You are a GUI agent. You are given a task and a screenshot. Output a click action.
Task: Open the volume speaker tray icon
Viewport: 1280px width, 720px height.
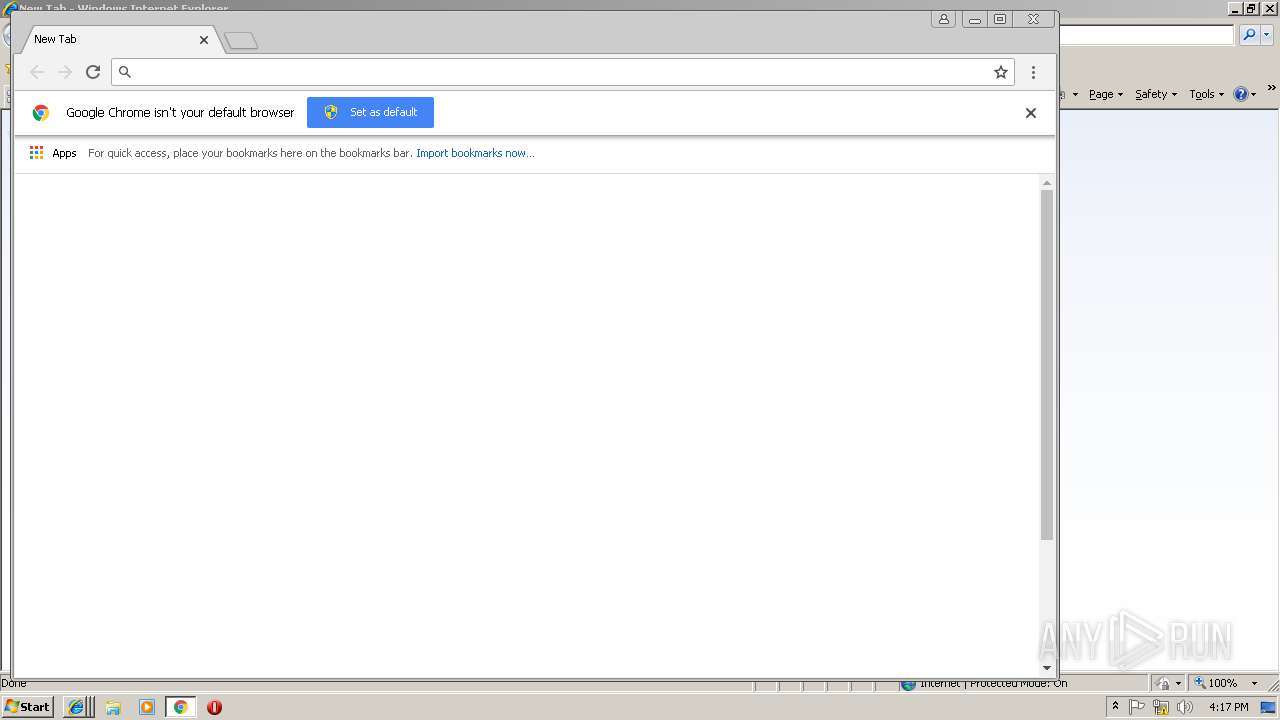tap(1185, 707)
